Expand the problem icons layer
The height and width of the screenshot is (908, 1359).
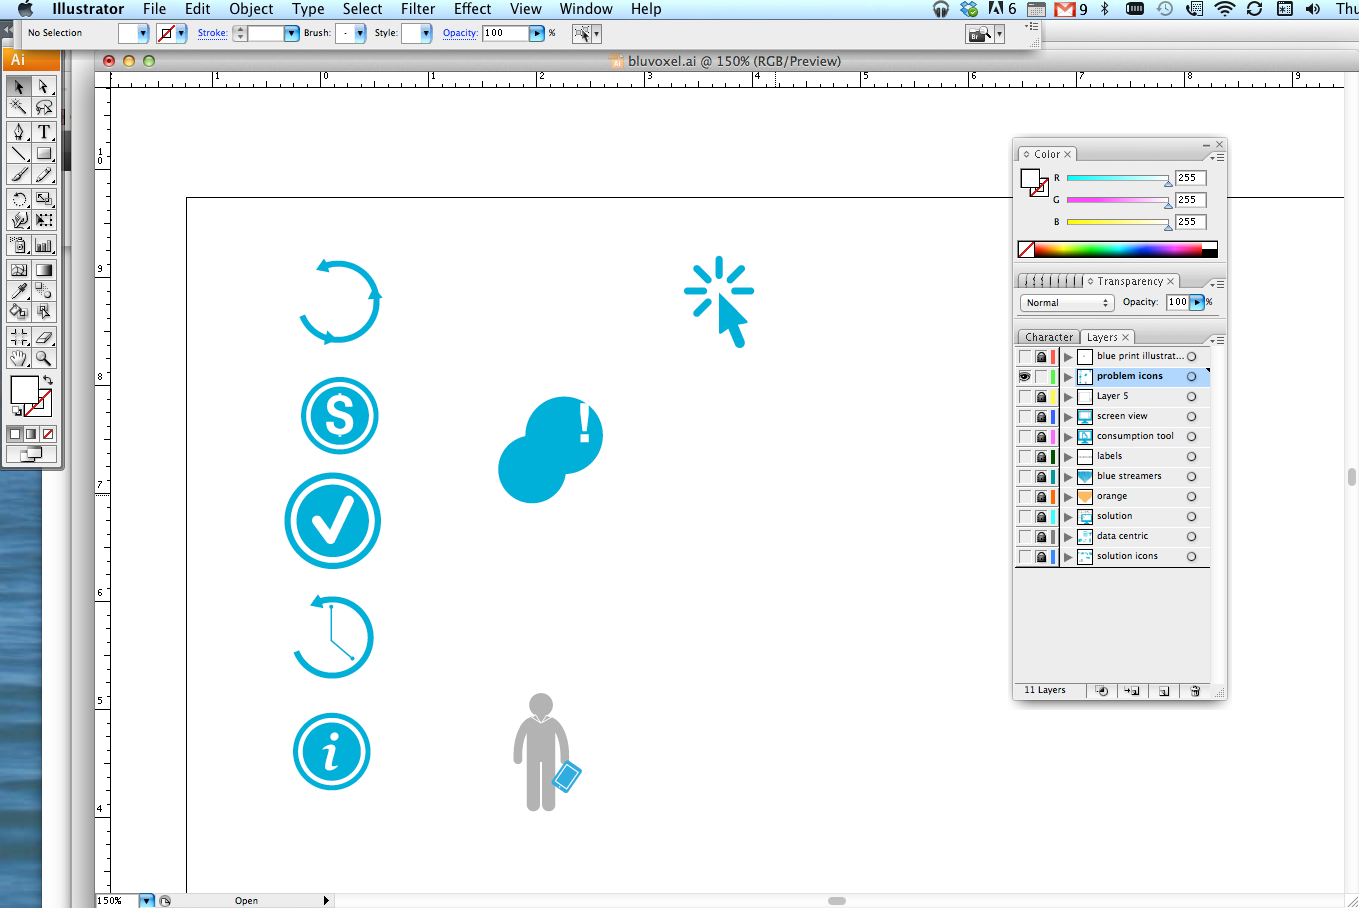[x=1068, y=377]
